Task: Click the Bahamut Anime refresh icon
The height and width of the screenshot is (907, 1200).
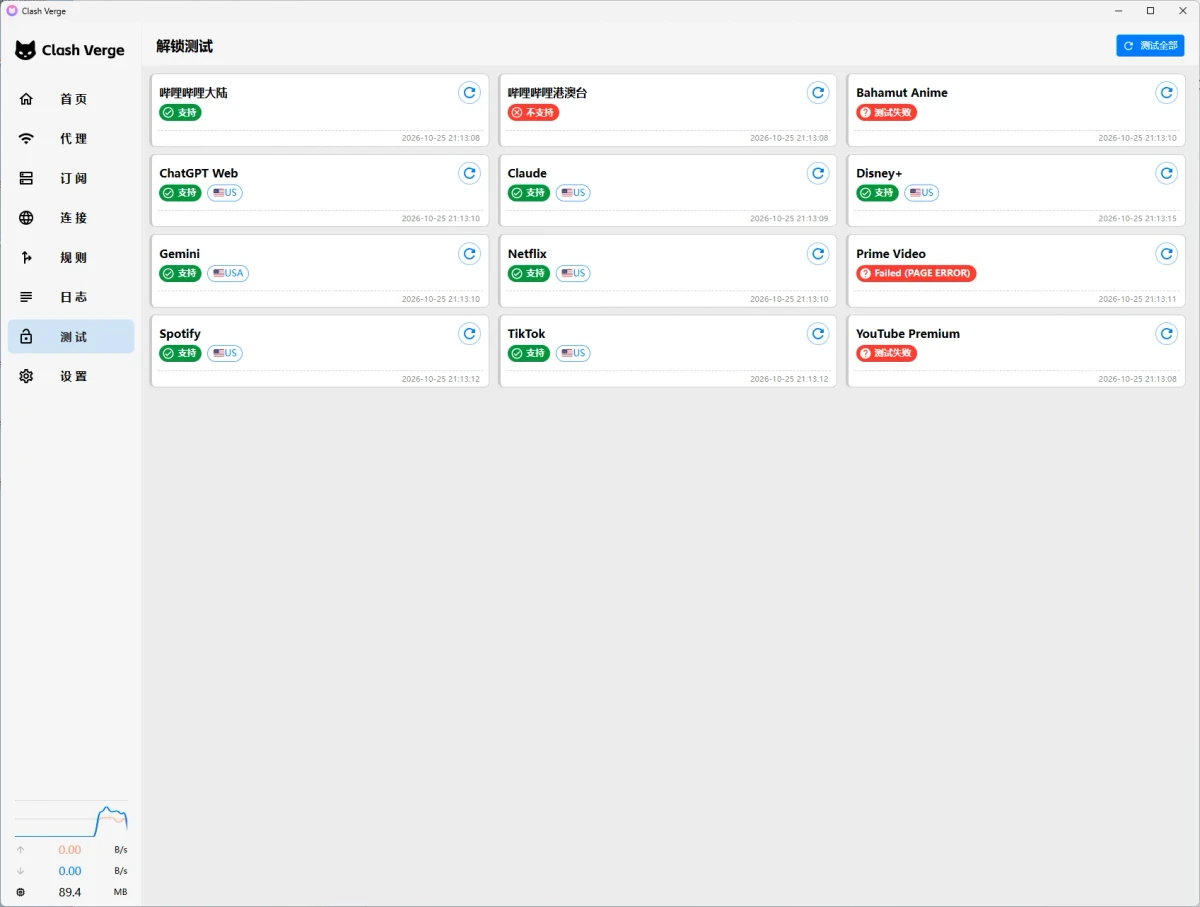Action: pos(1166,93)
